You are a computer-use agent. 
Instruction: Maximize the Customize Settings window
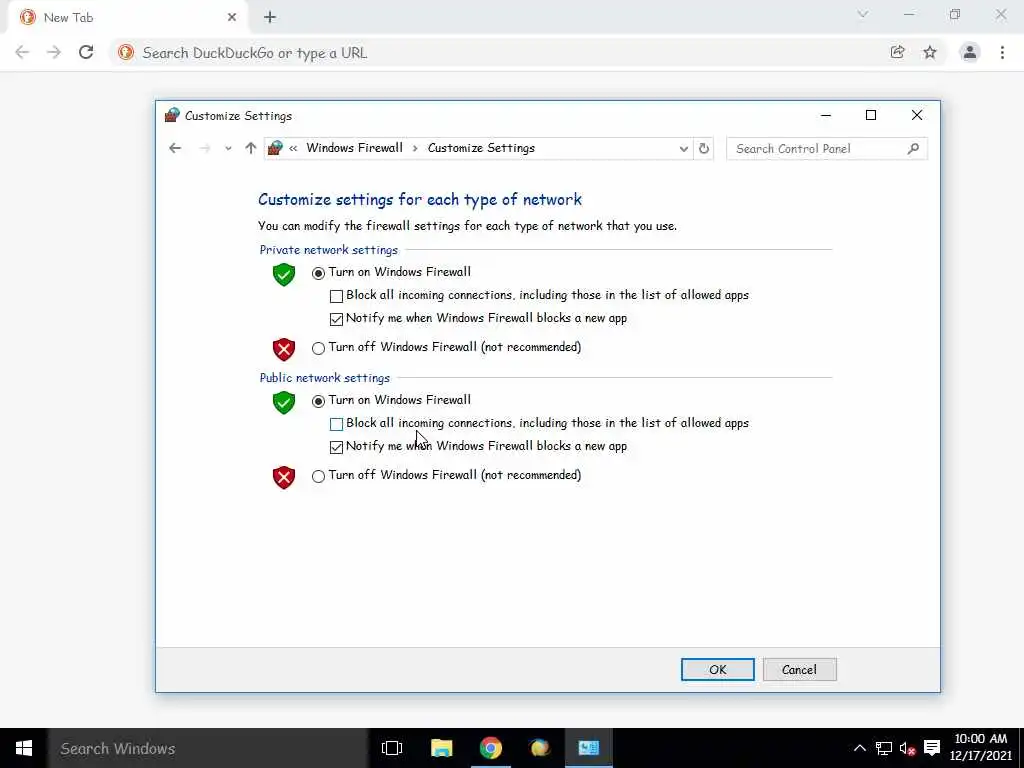click(871, 115)
